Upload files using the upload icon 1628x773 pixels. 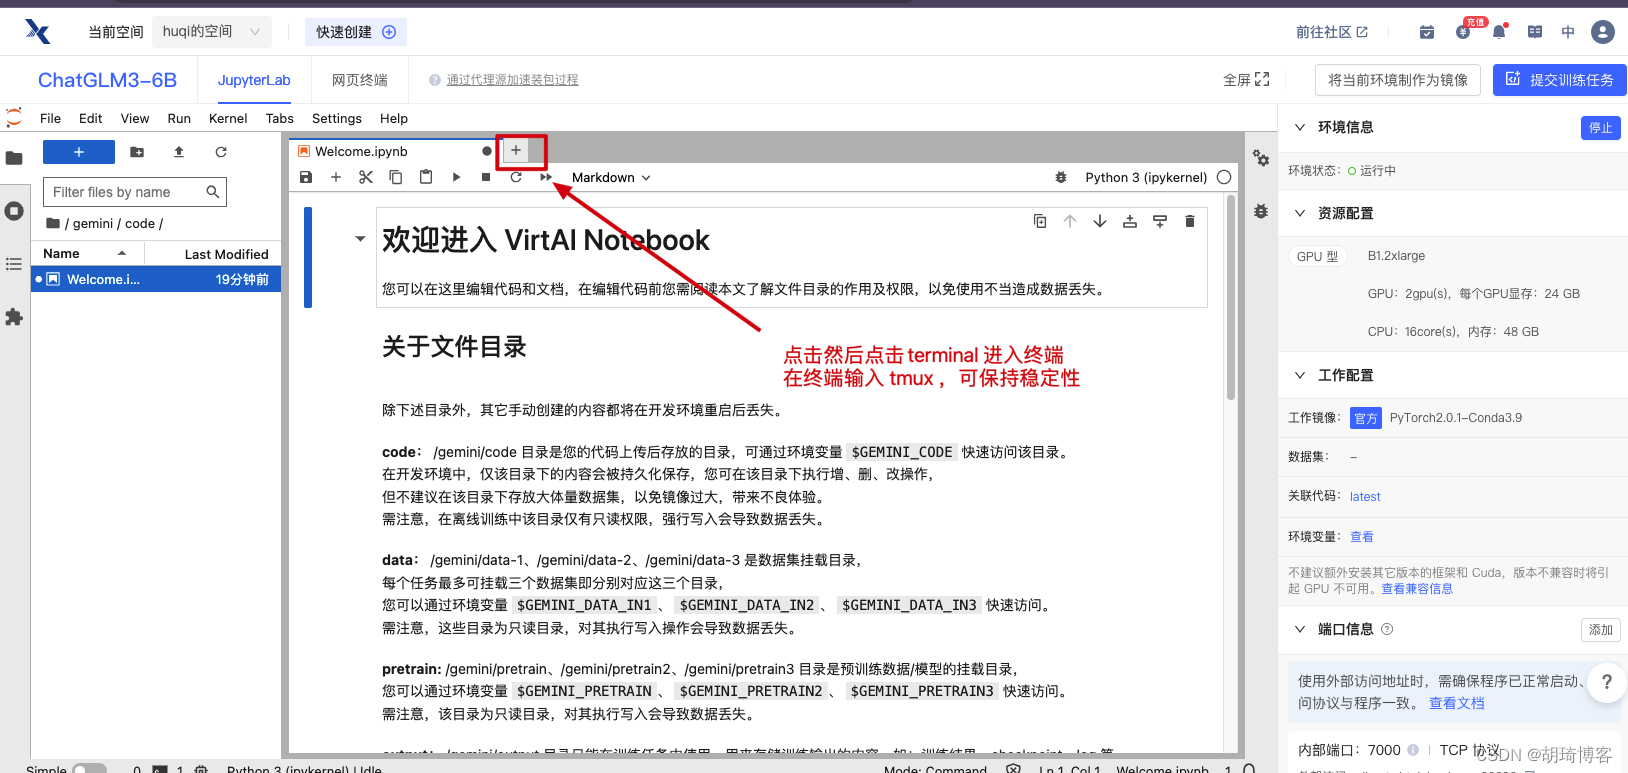(179, 152)
